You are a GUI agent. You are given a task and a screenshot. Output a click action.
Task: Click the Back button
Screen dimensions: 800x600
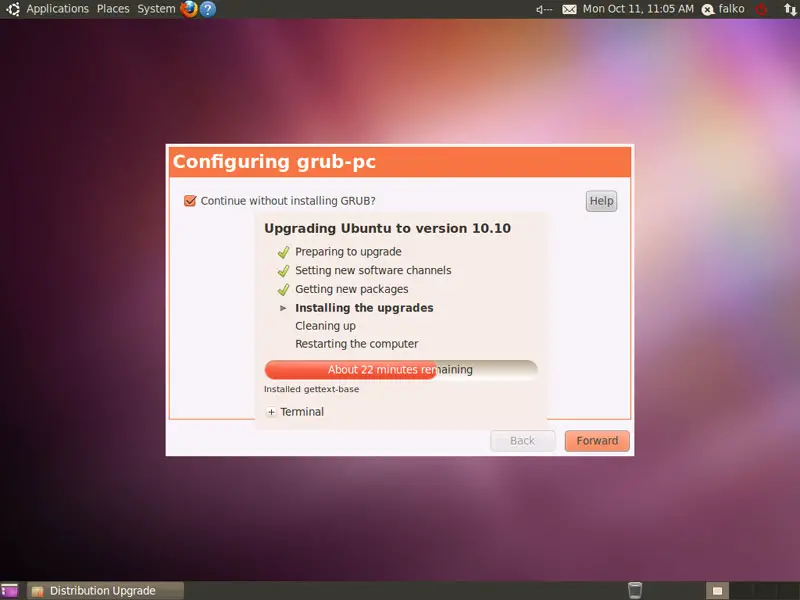pos(522,441)
